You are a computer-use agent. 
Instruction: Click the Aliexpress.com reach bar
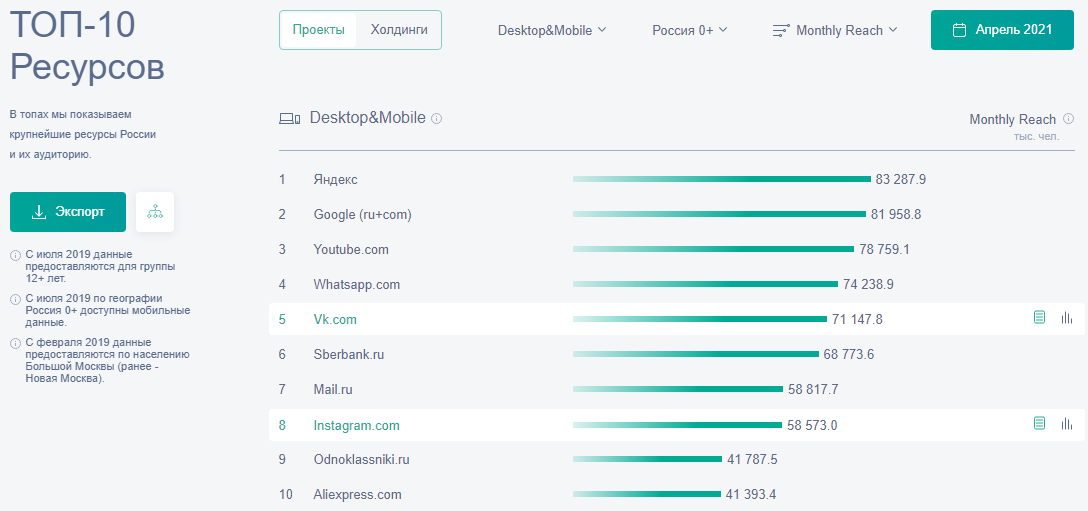pyautogui.click(x=647, y=494)
